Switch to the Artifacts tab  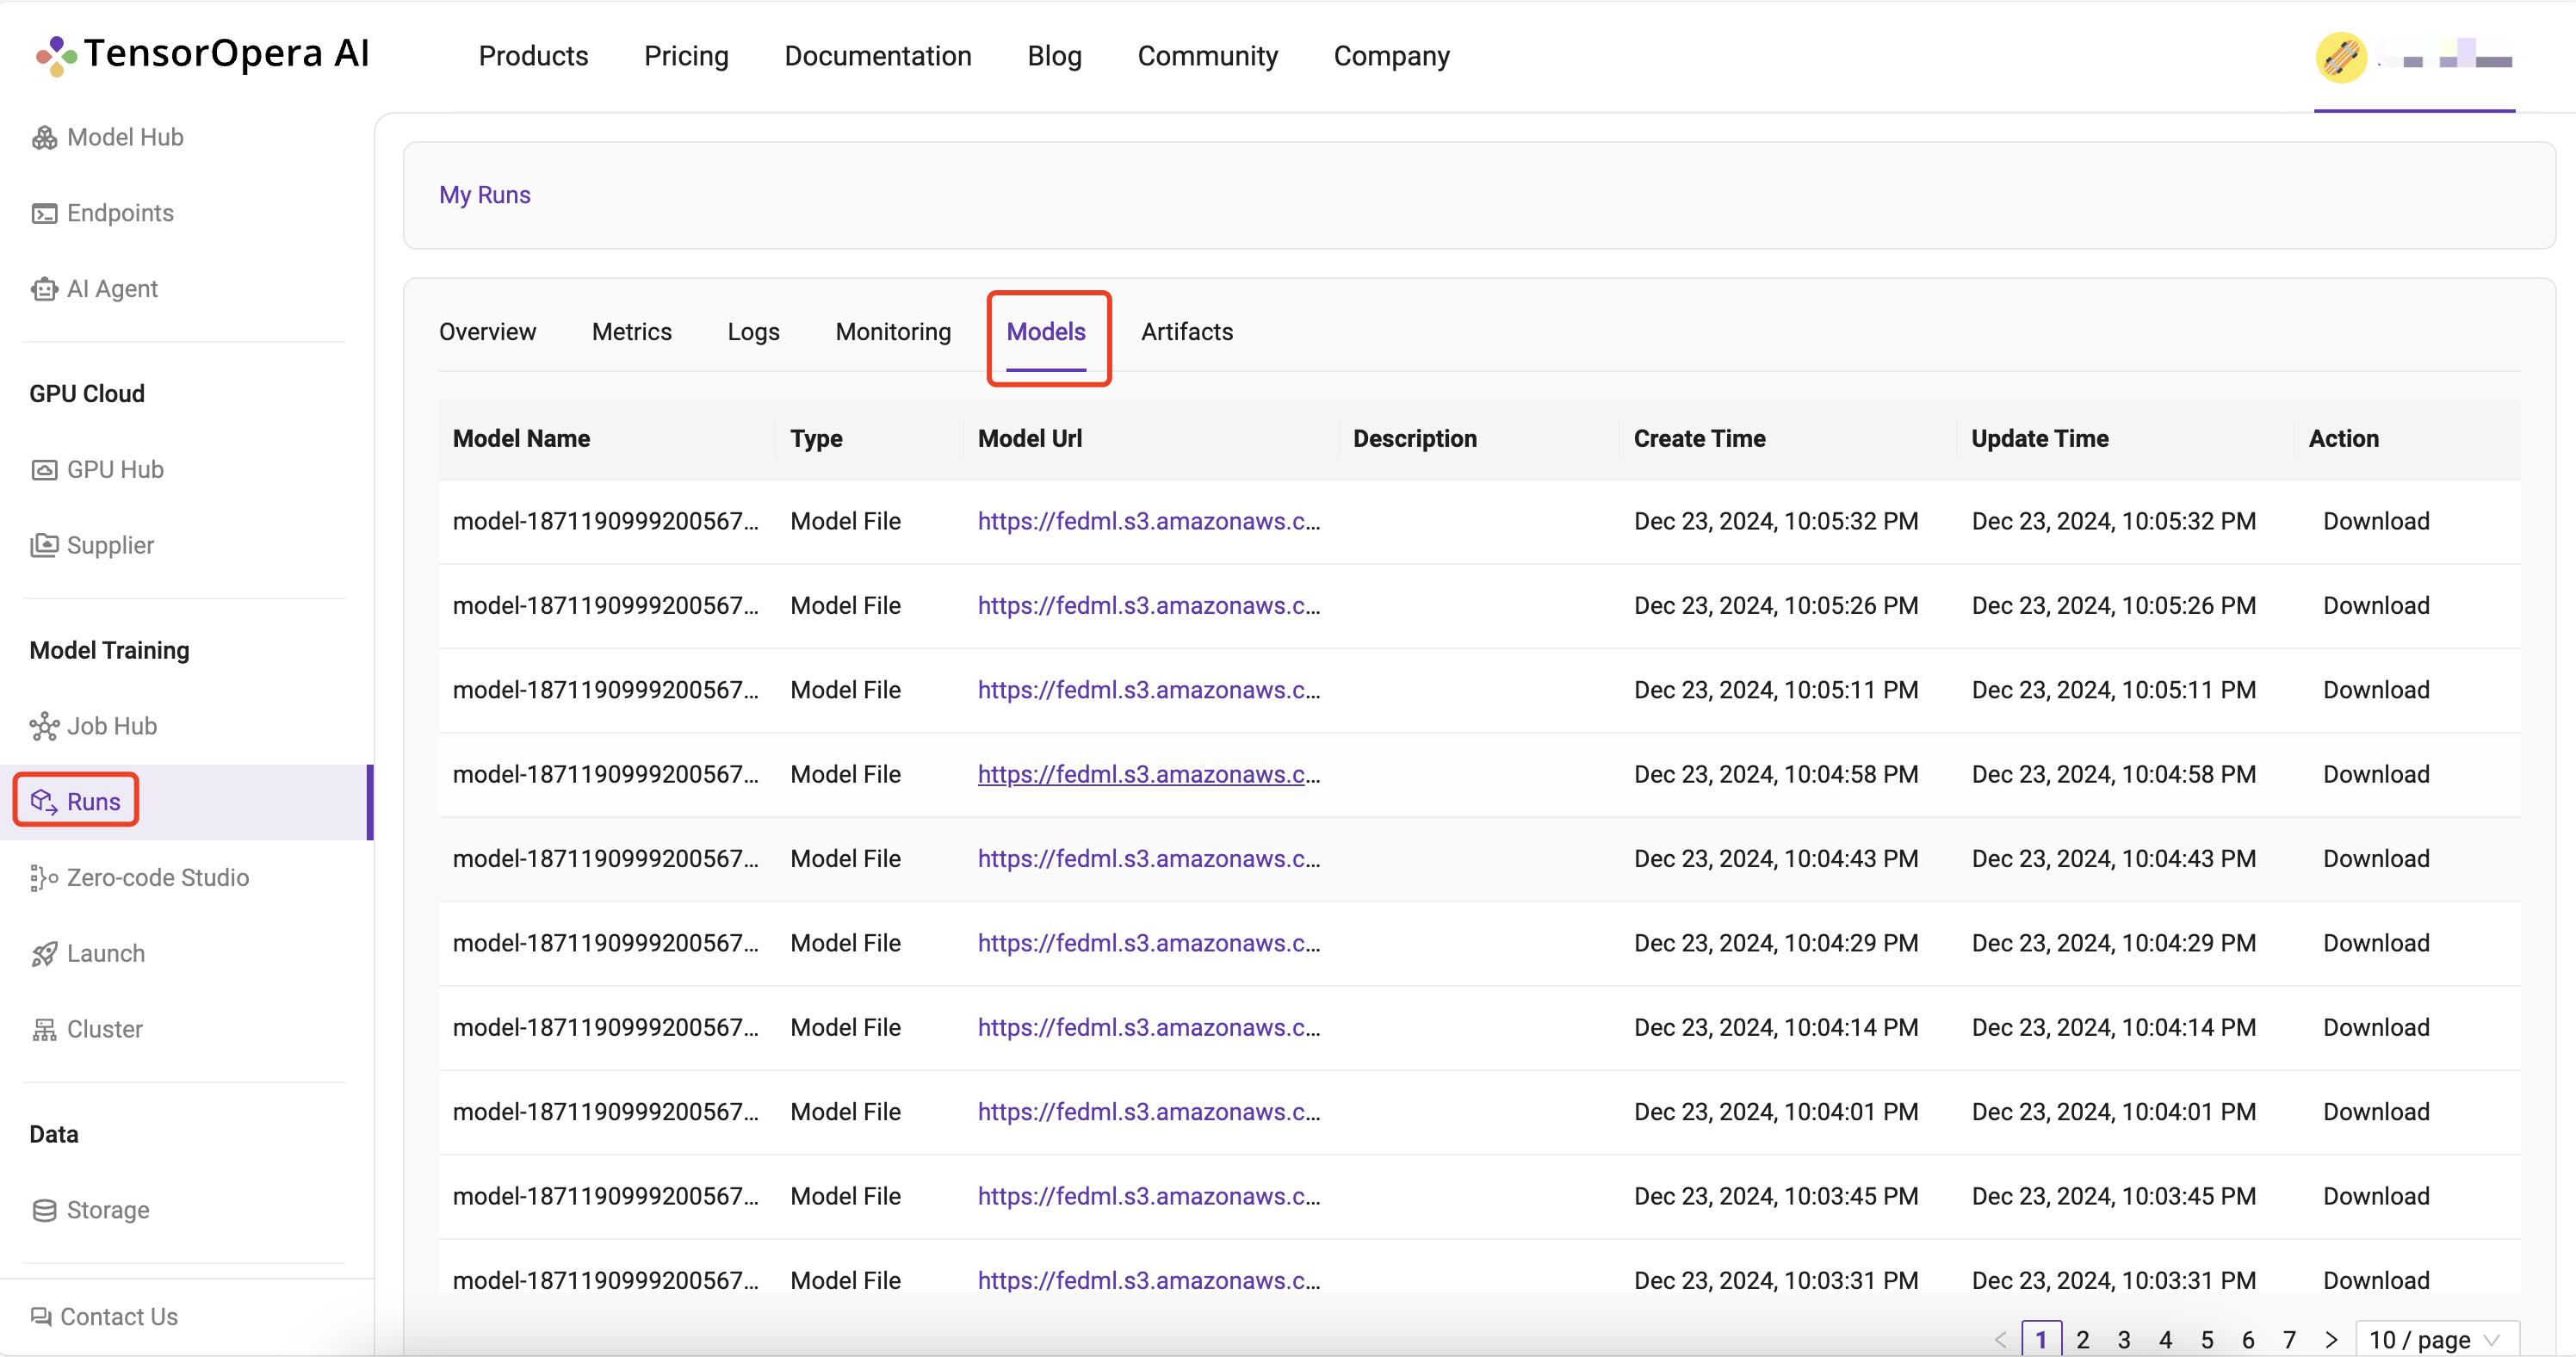1187,332
